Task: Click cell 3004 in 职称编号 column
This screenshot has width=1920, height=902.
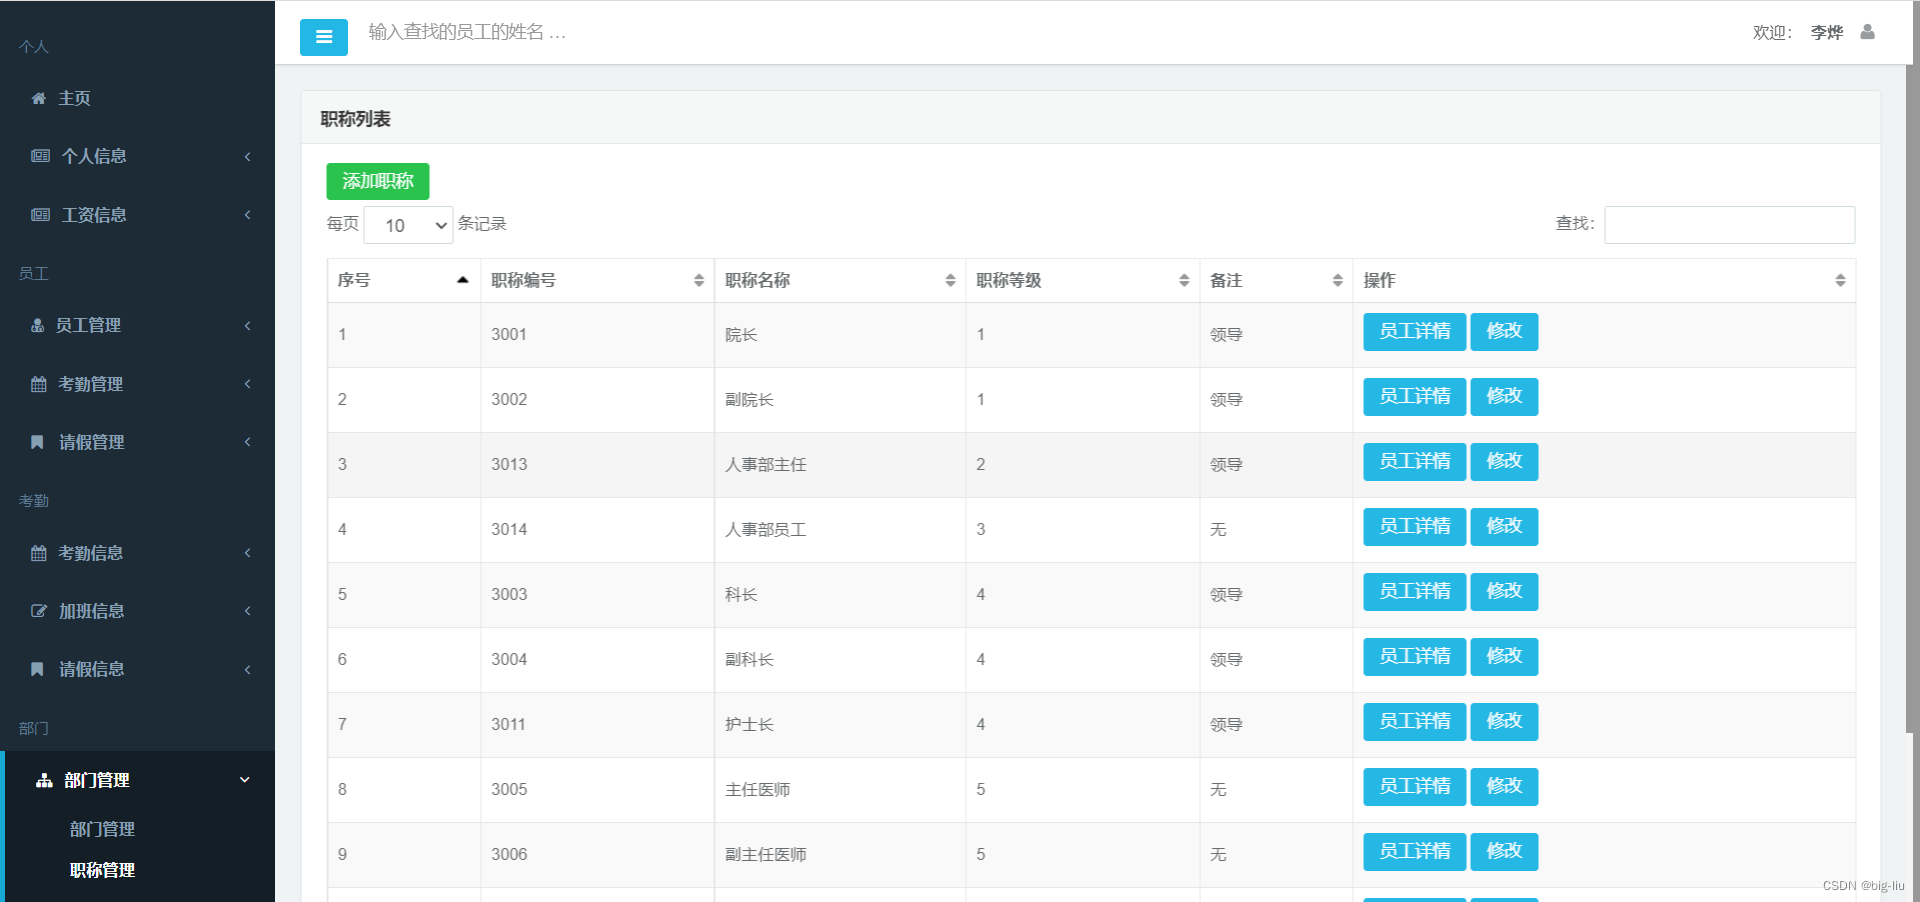Action: 597,660
